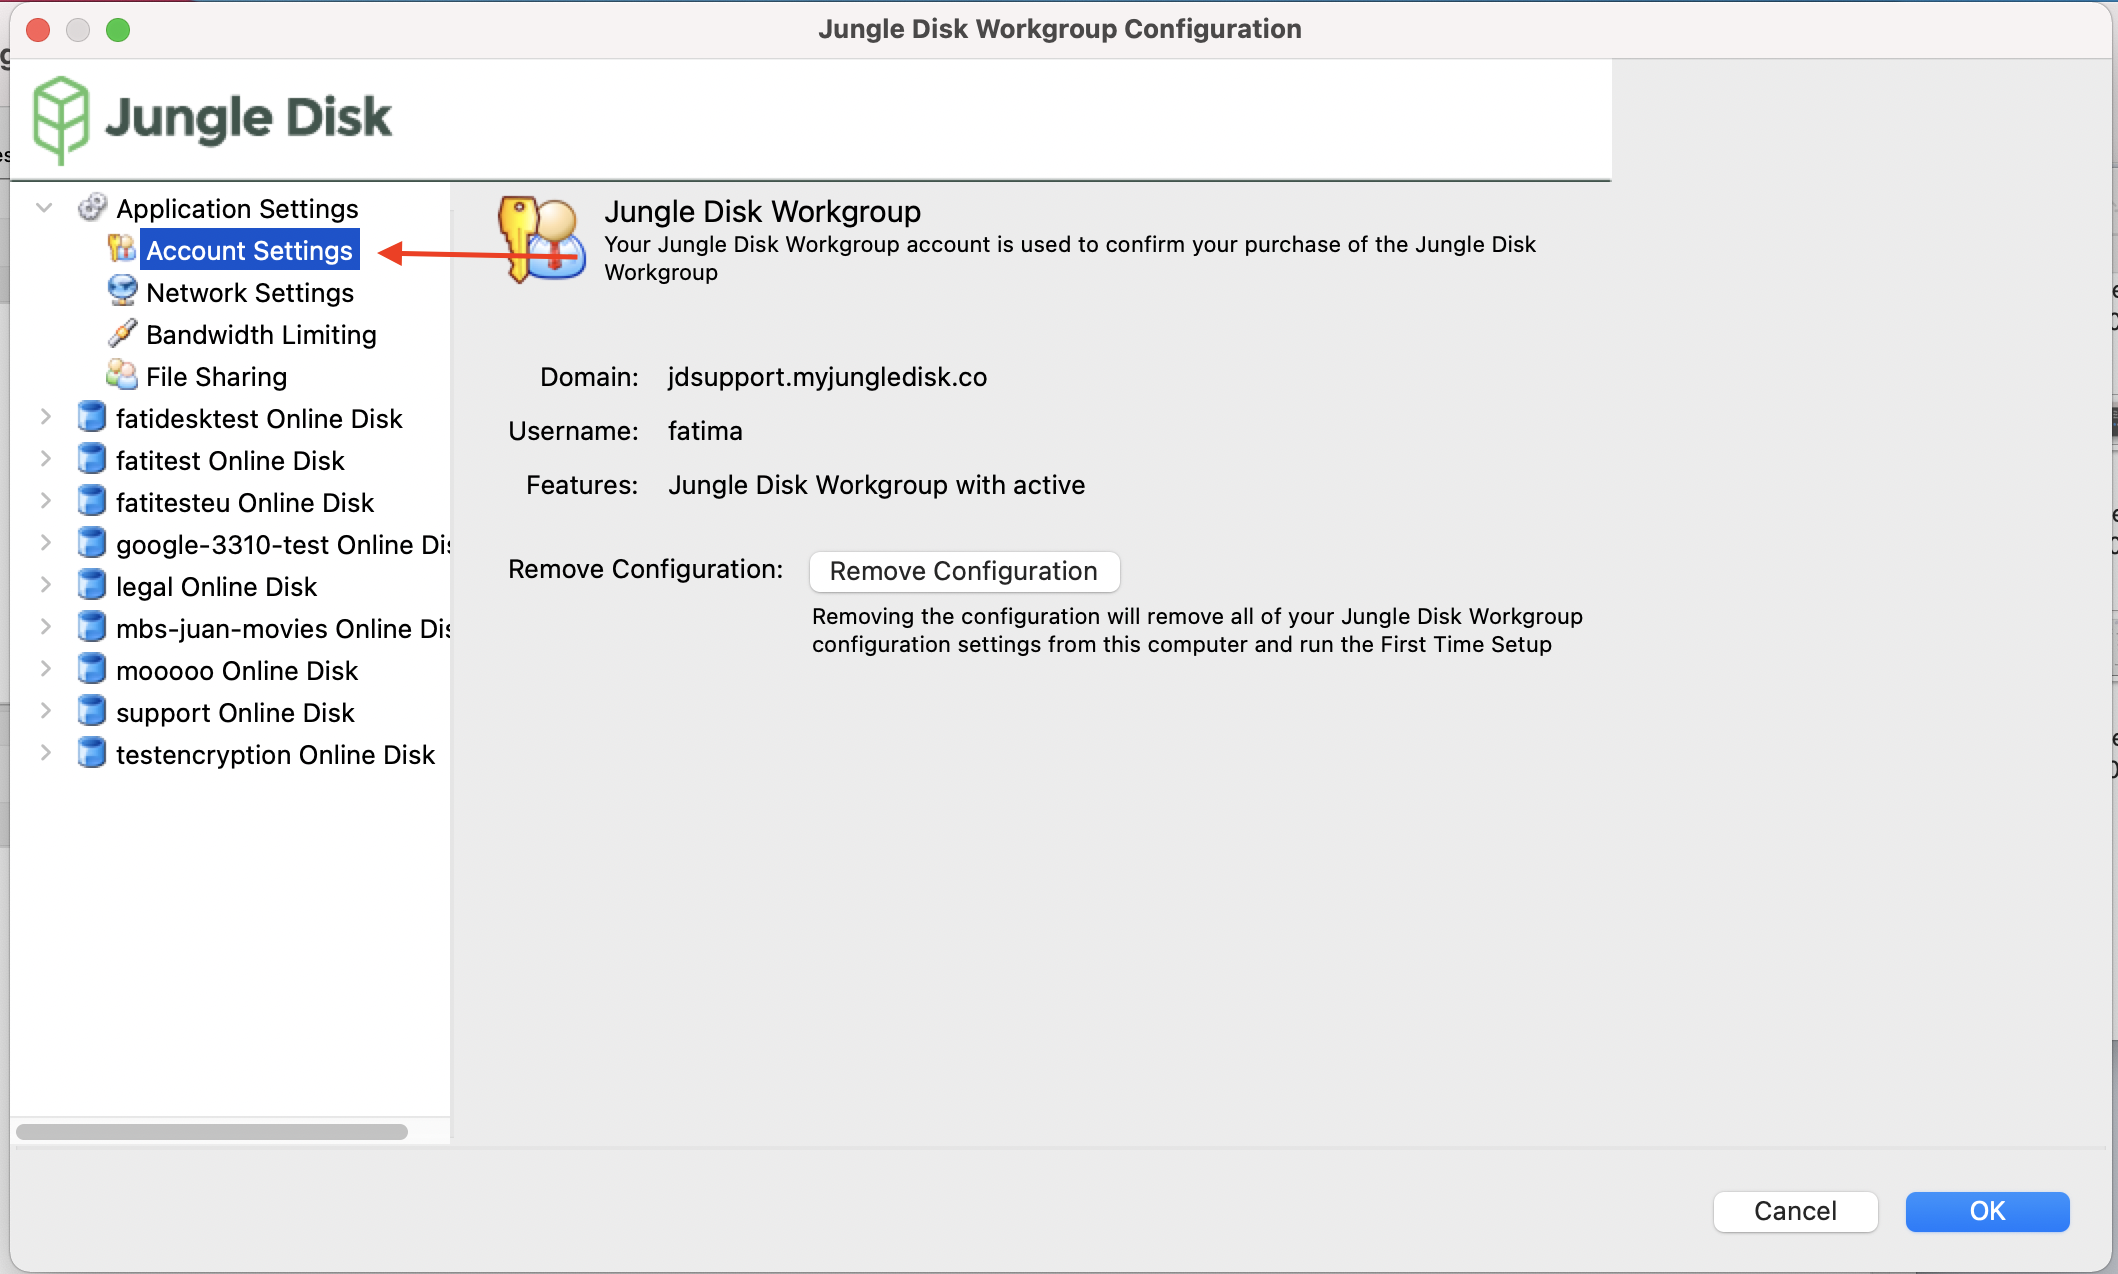Viewport: 2118px width, 1274px height.
Task: Select support Online Disk
Action: 235,712
